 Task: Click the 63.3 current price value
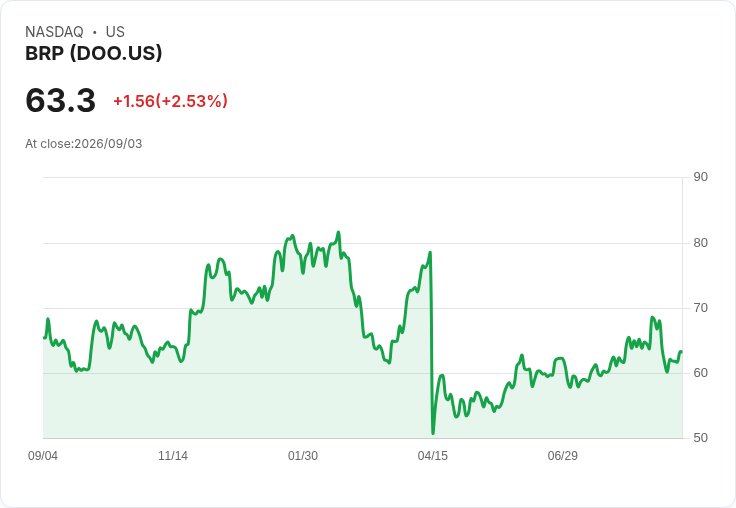tap(61, 100)
